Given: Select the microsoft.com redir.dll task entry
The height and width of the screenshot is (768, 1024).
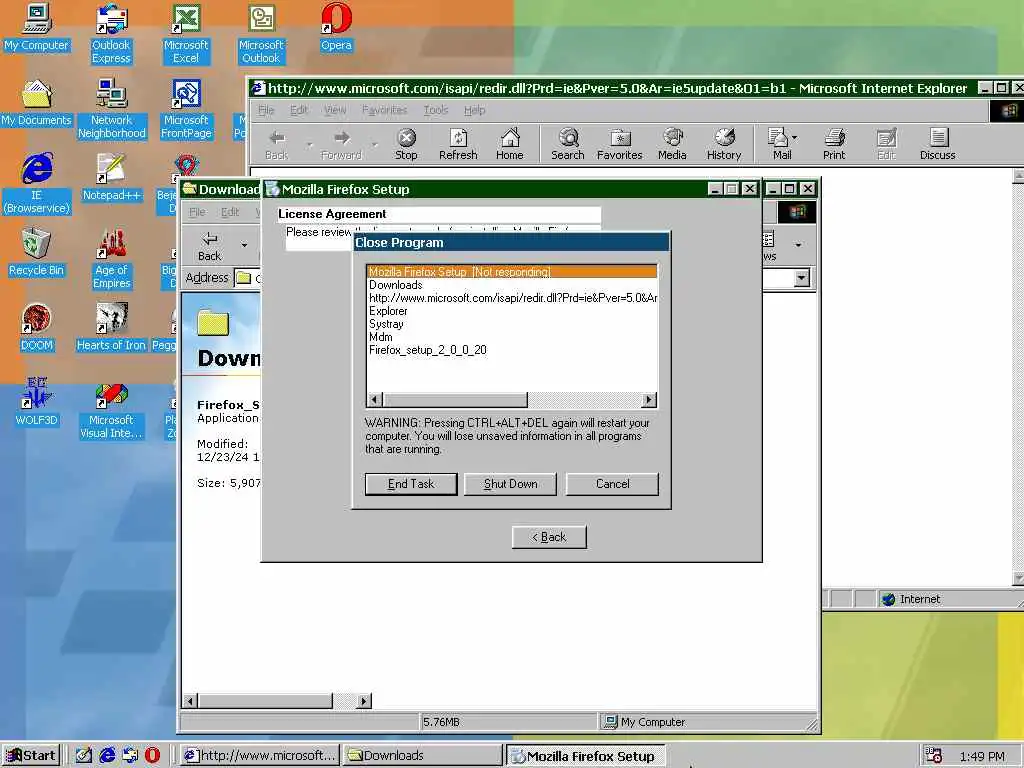Looking at the screenshot, I should (x=512, y=298).
